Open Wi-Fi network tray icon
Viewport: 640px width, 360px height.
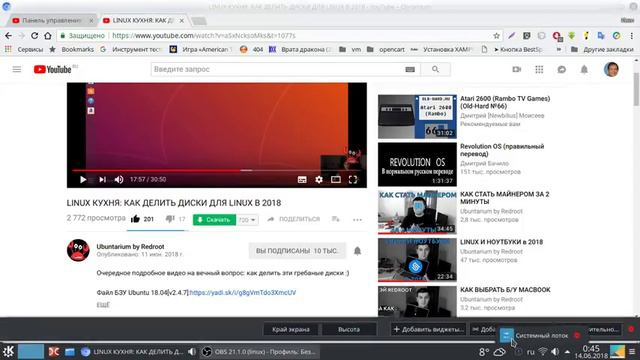(x=542, y=351)
